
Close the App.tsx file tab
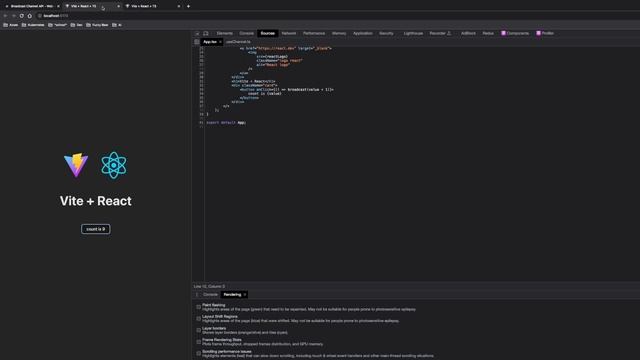(220, 42)
